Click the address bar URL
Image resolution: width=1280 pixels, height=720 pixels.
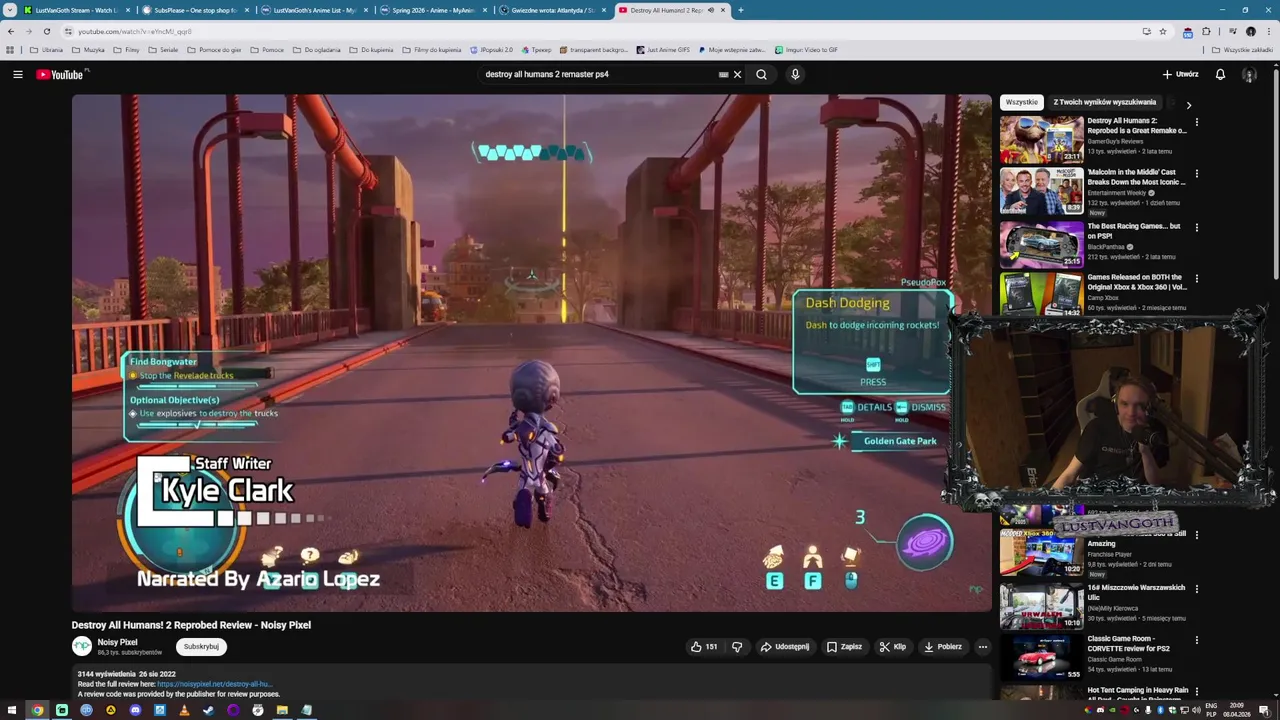(135, 31)
